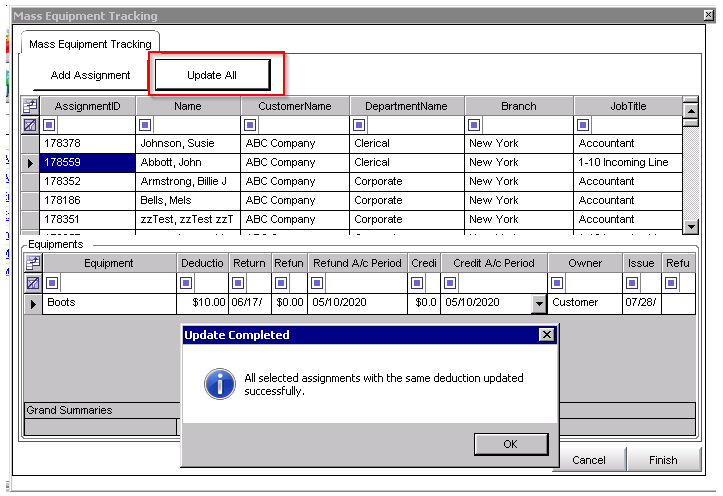The height and width of the screenshot is (496, 723).
Task: Open the Refund A/c Period filter icon
Action: [x=317, y=283]
